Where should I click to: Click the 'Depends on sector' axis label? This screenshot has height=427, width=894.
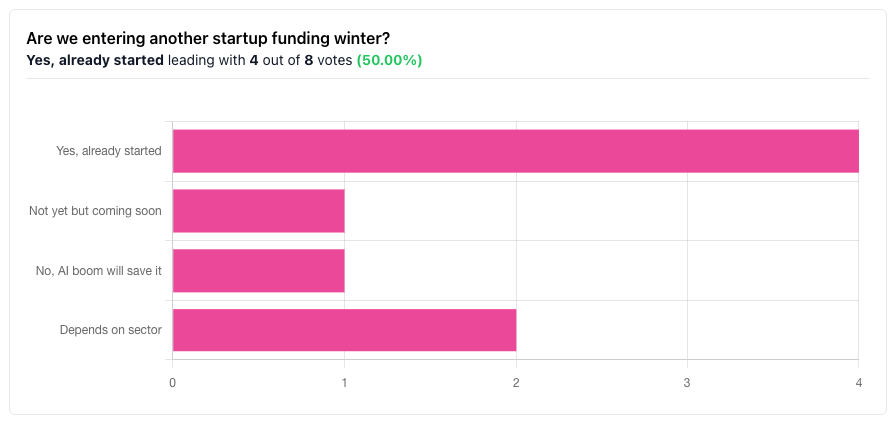[x=110, y=330]
